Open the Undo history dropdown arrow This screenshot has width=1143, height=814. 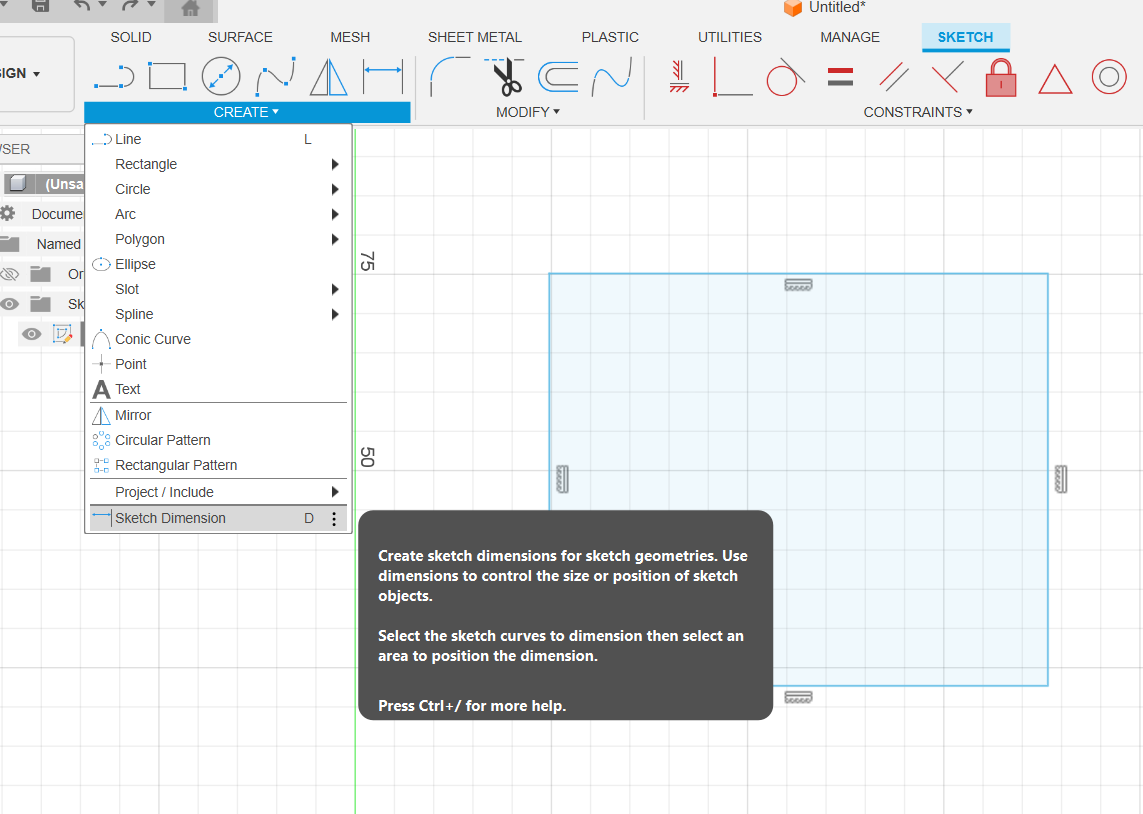[103, 4]
